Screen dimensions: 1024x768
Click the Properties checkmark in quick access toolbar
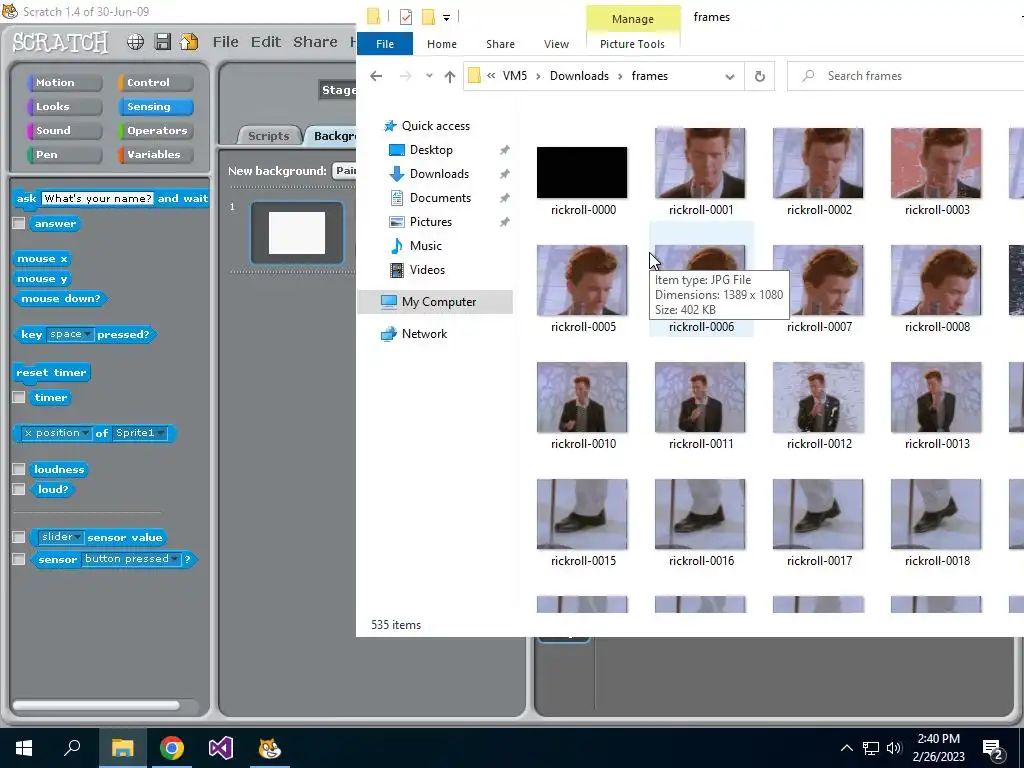(406, 17)
